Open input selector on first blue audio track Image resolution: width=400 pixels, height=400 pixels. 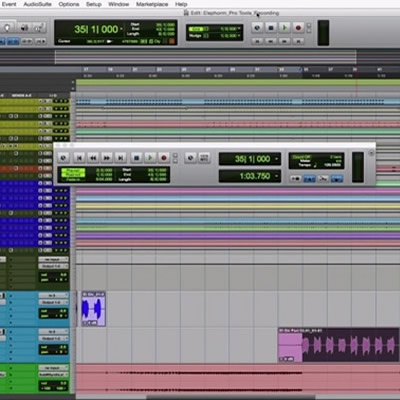pyautogui.click(x=53, y=296)
